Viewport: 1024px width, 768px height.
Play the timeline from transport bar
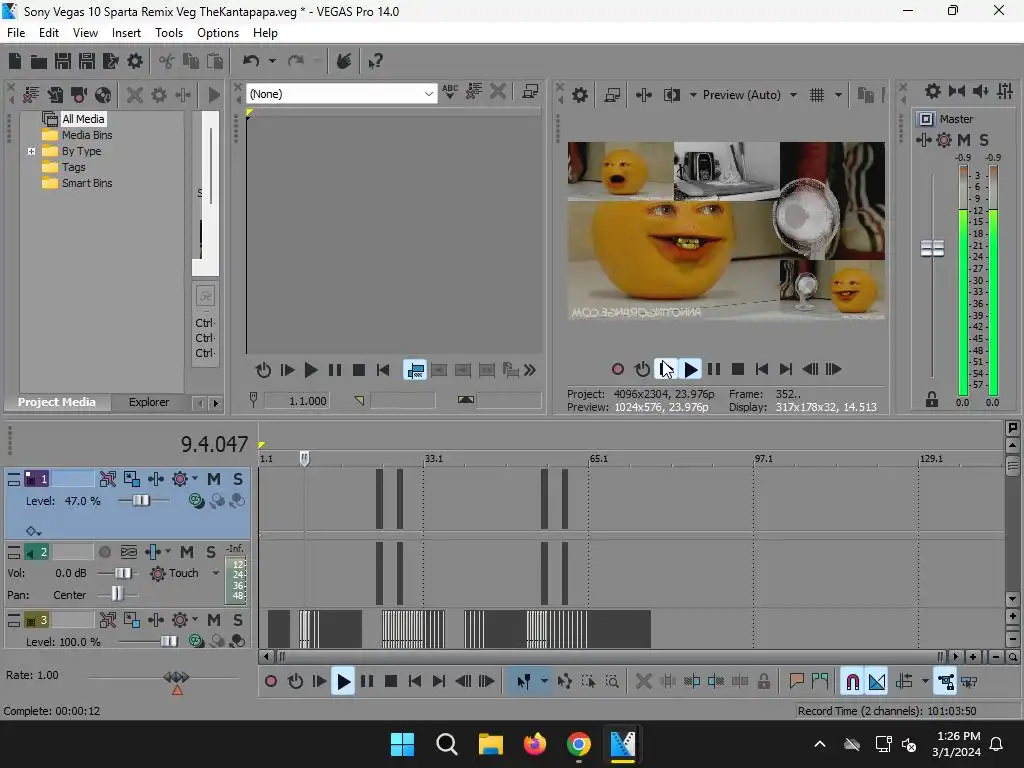pos(343,682)
